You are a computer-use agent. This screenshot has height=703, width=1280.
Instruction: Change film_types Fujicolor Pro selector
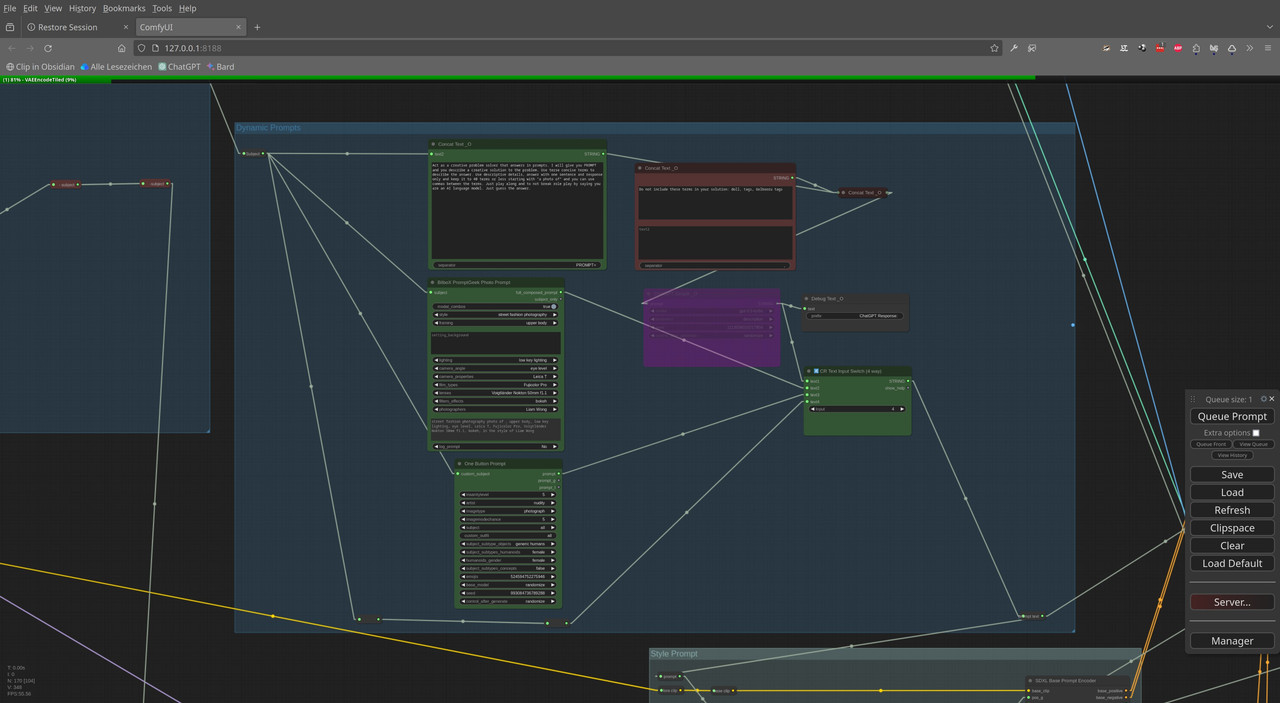496,385
